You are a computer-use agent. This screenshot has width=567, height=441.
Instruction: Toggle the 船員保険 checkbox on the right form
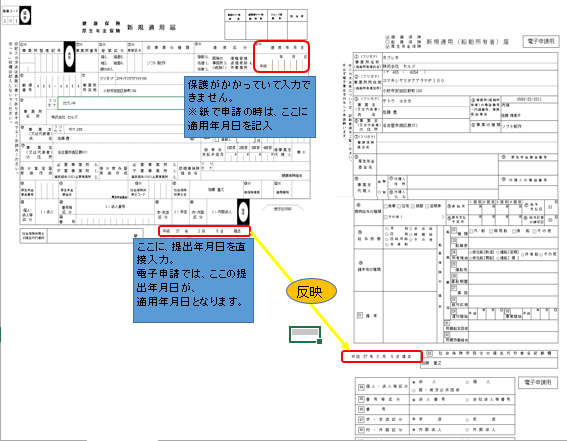click(x=388, y=42)
